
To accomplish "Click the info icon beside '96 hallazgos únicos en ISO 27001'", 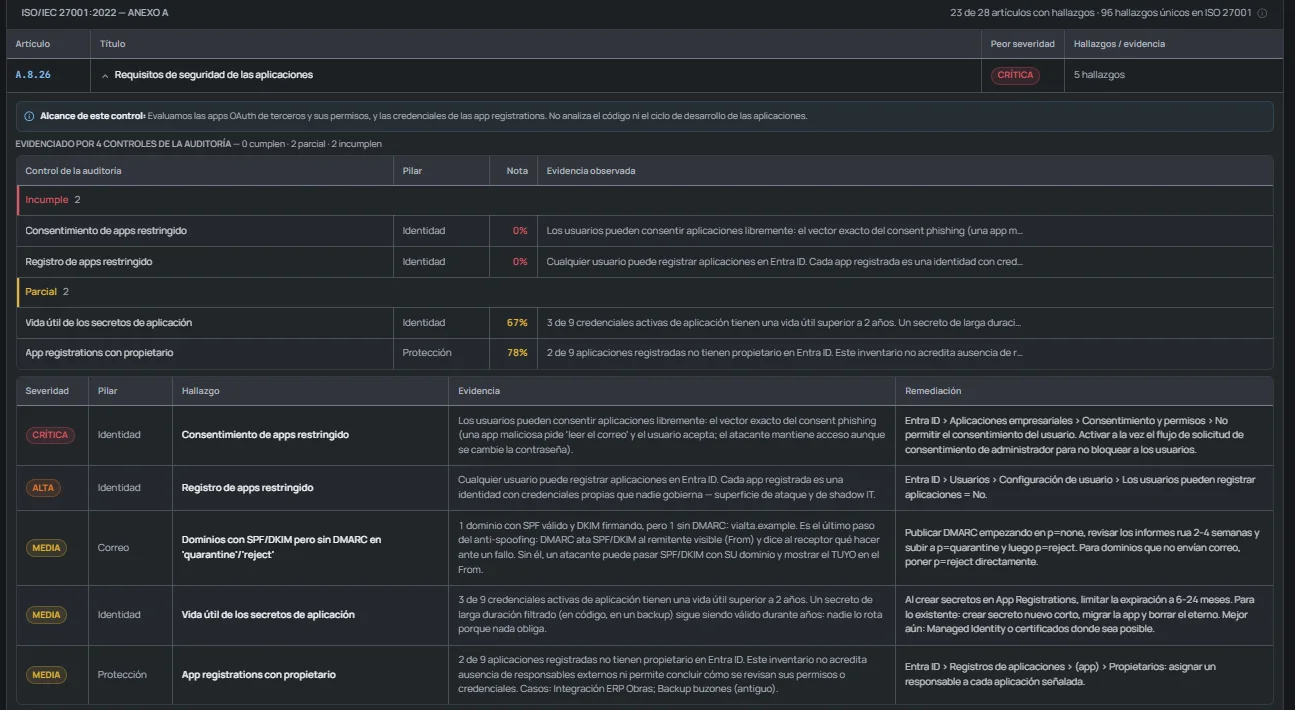I will pos(1262,13).
